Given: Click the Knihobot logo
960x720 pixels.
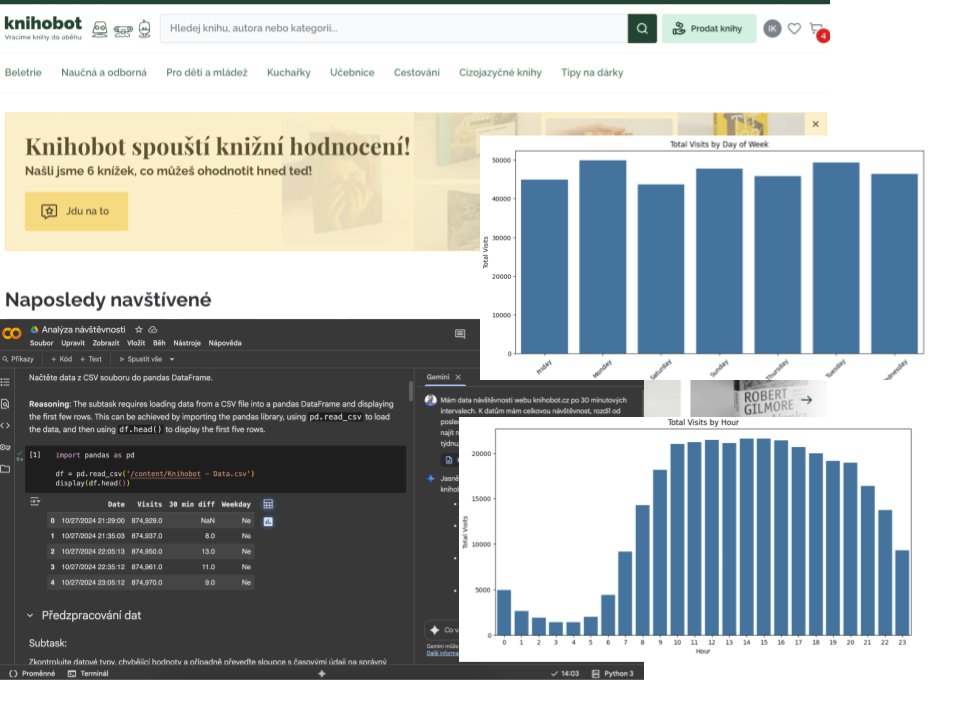Looking at the screenshot, I should (x=43, y=28).
